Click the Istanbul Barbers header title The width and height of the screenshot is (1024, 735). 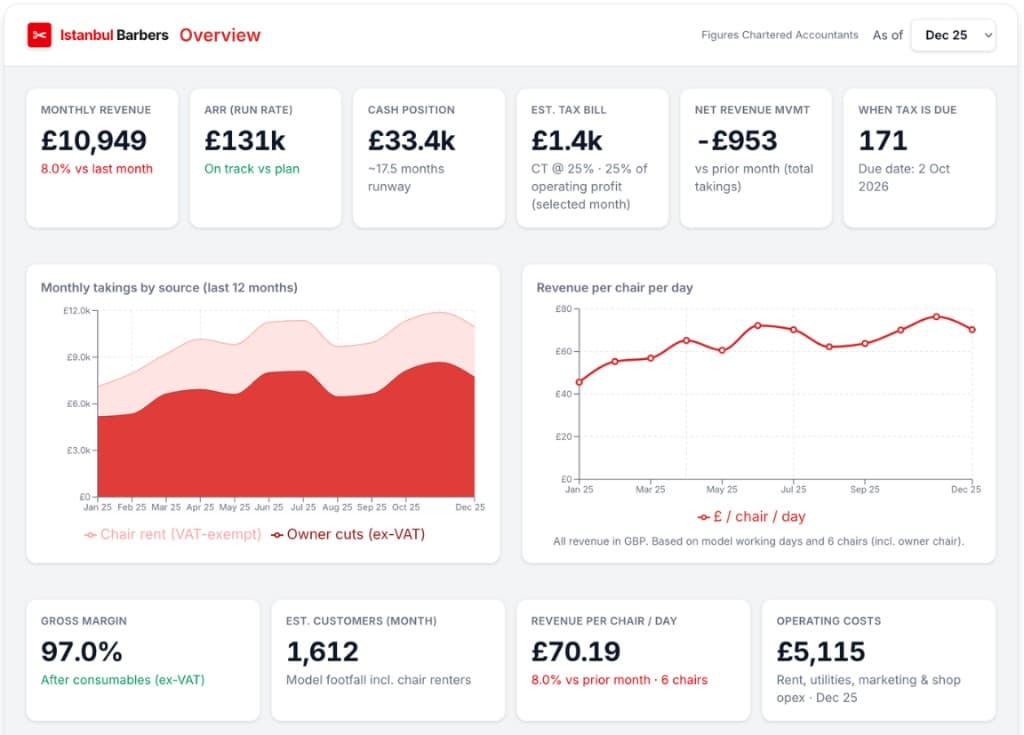tap(114, 34)
